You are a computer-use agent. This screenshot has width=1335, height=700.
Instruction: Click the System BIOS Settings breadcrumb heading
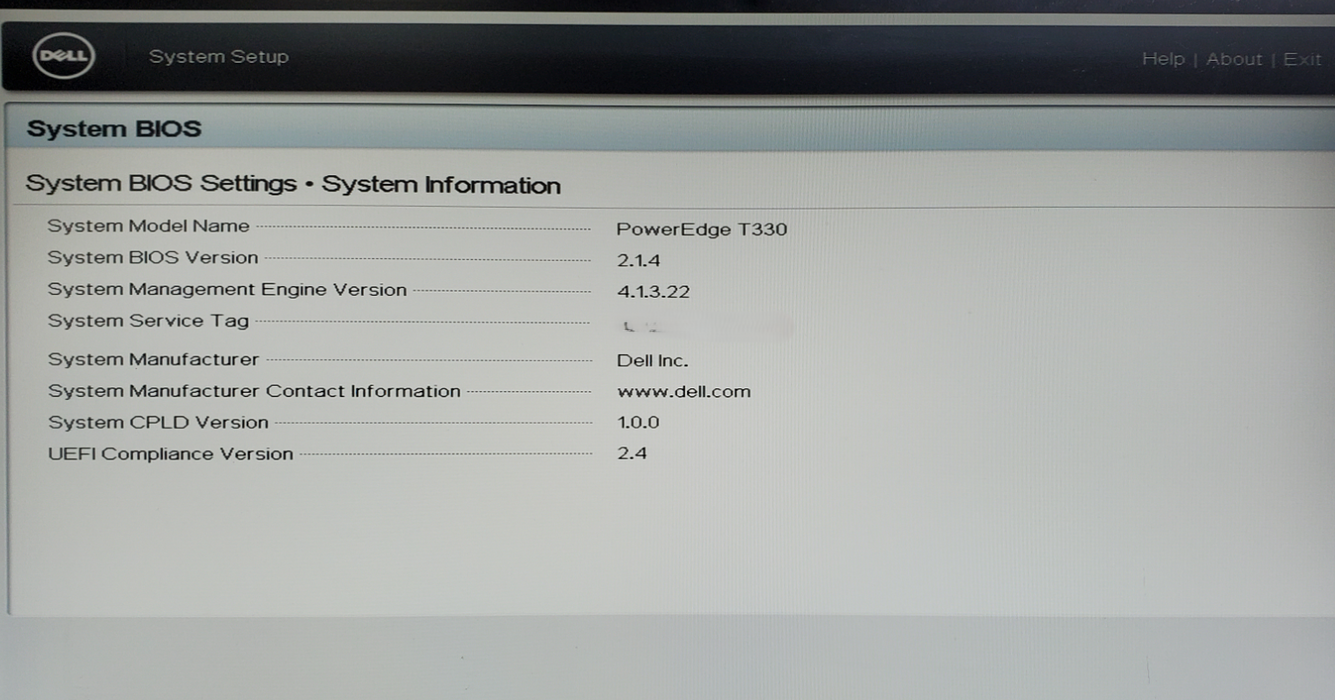(x=293, y=185)
